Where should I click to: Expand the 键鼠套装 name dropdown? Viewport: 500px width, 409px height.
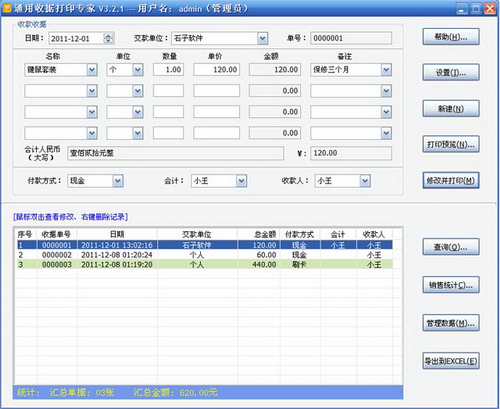(x=92, y=70)
